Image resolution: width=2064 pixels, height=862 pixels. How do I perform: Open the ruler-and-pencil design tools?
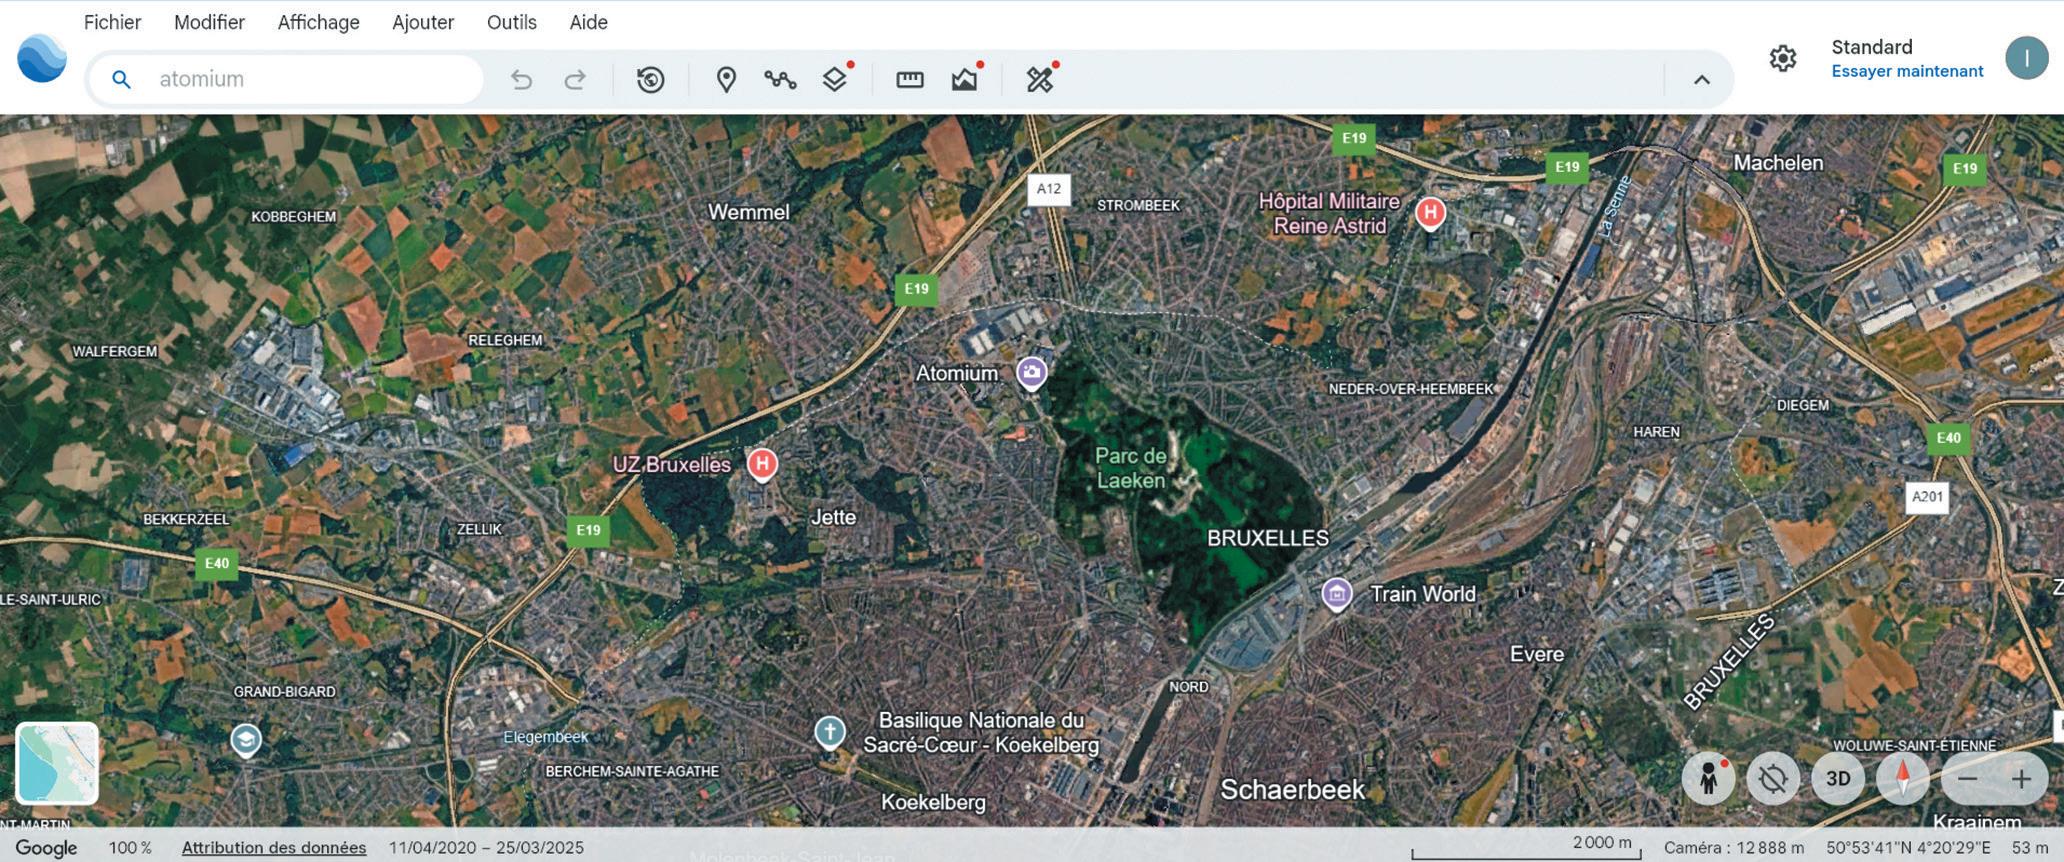click(1040, 79)
